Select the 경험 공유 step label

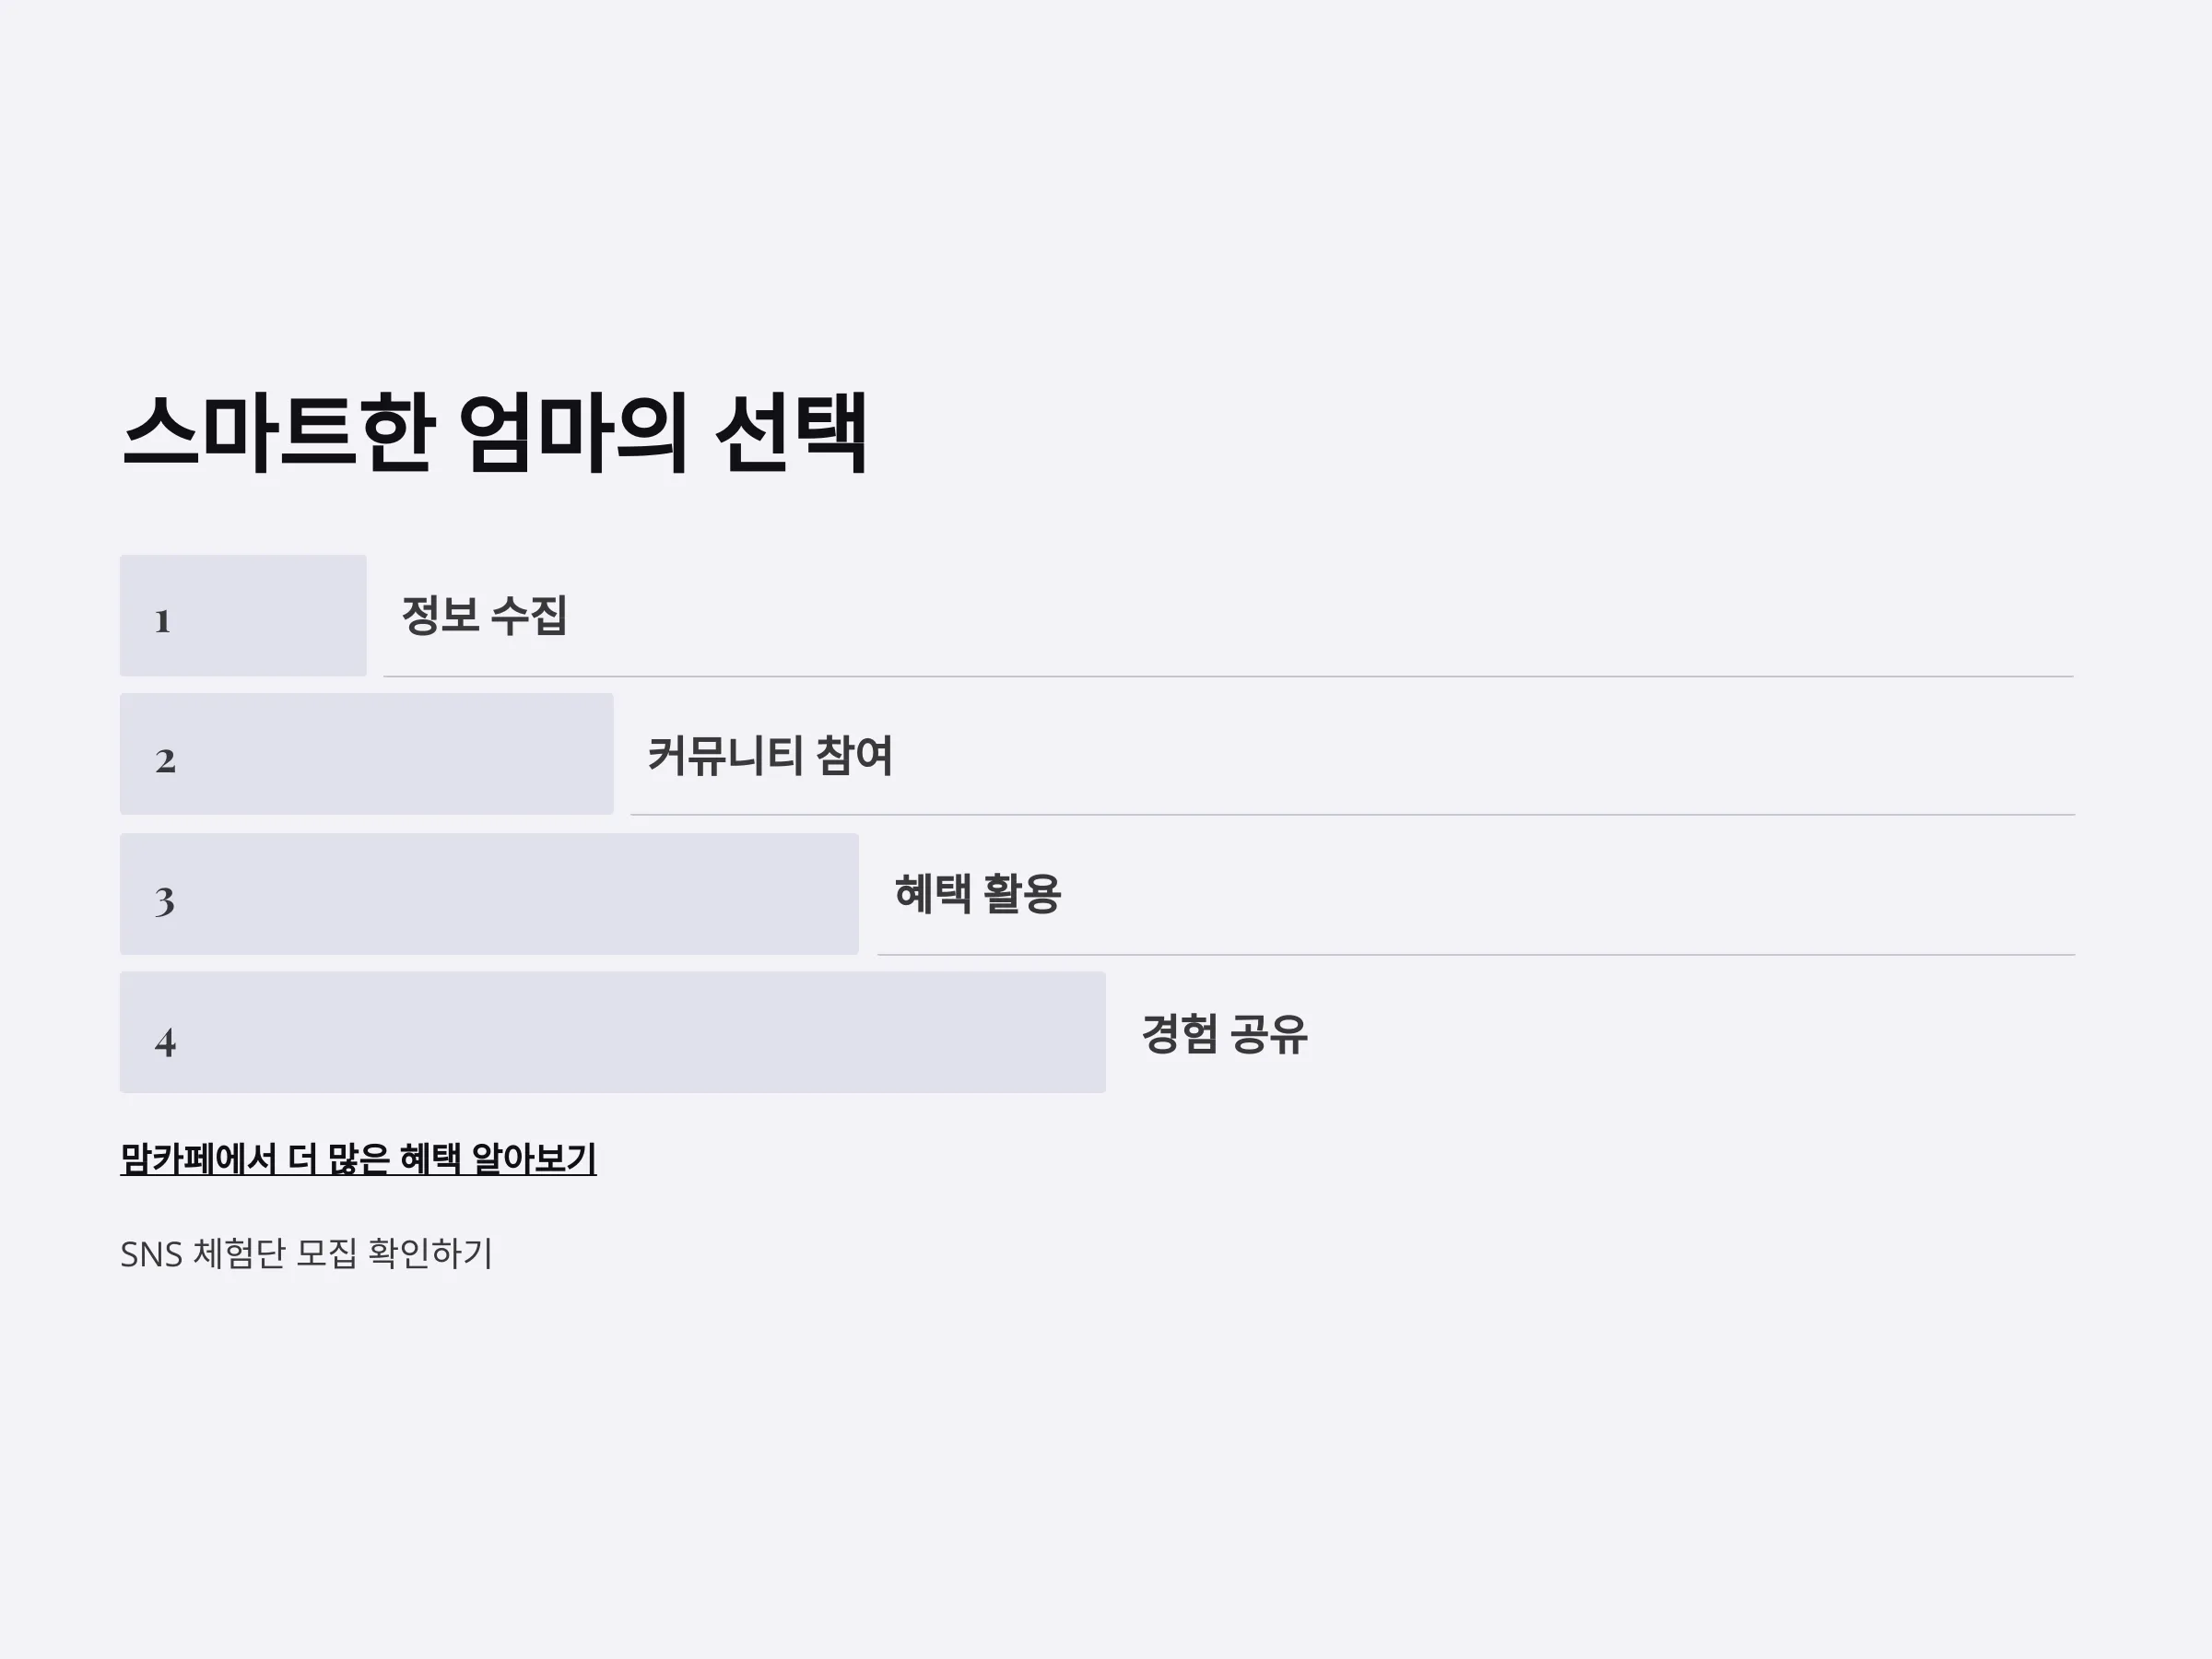click(1224, 1033)
